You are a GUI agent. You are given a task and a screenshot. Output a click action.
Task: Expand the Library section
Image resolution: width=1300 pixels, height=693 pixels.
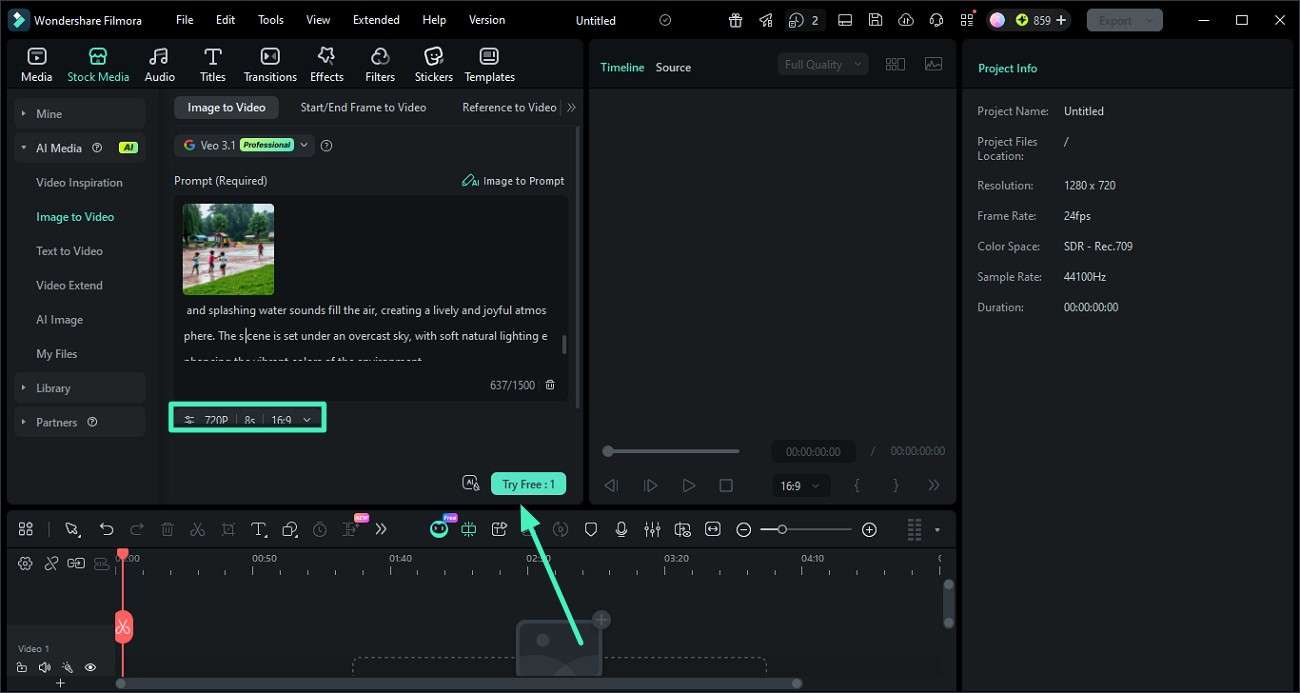pos(80,388)
